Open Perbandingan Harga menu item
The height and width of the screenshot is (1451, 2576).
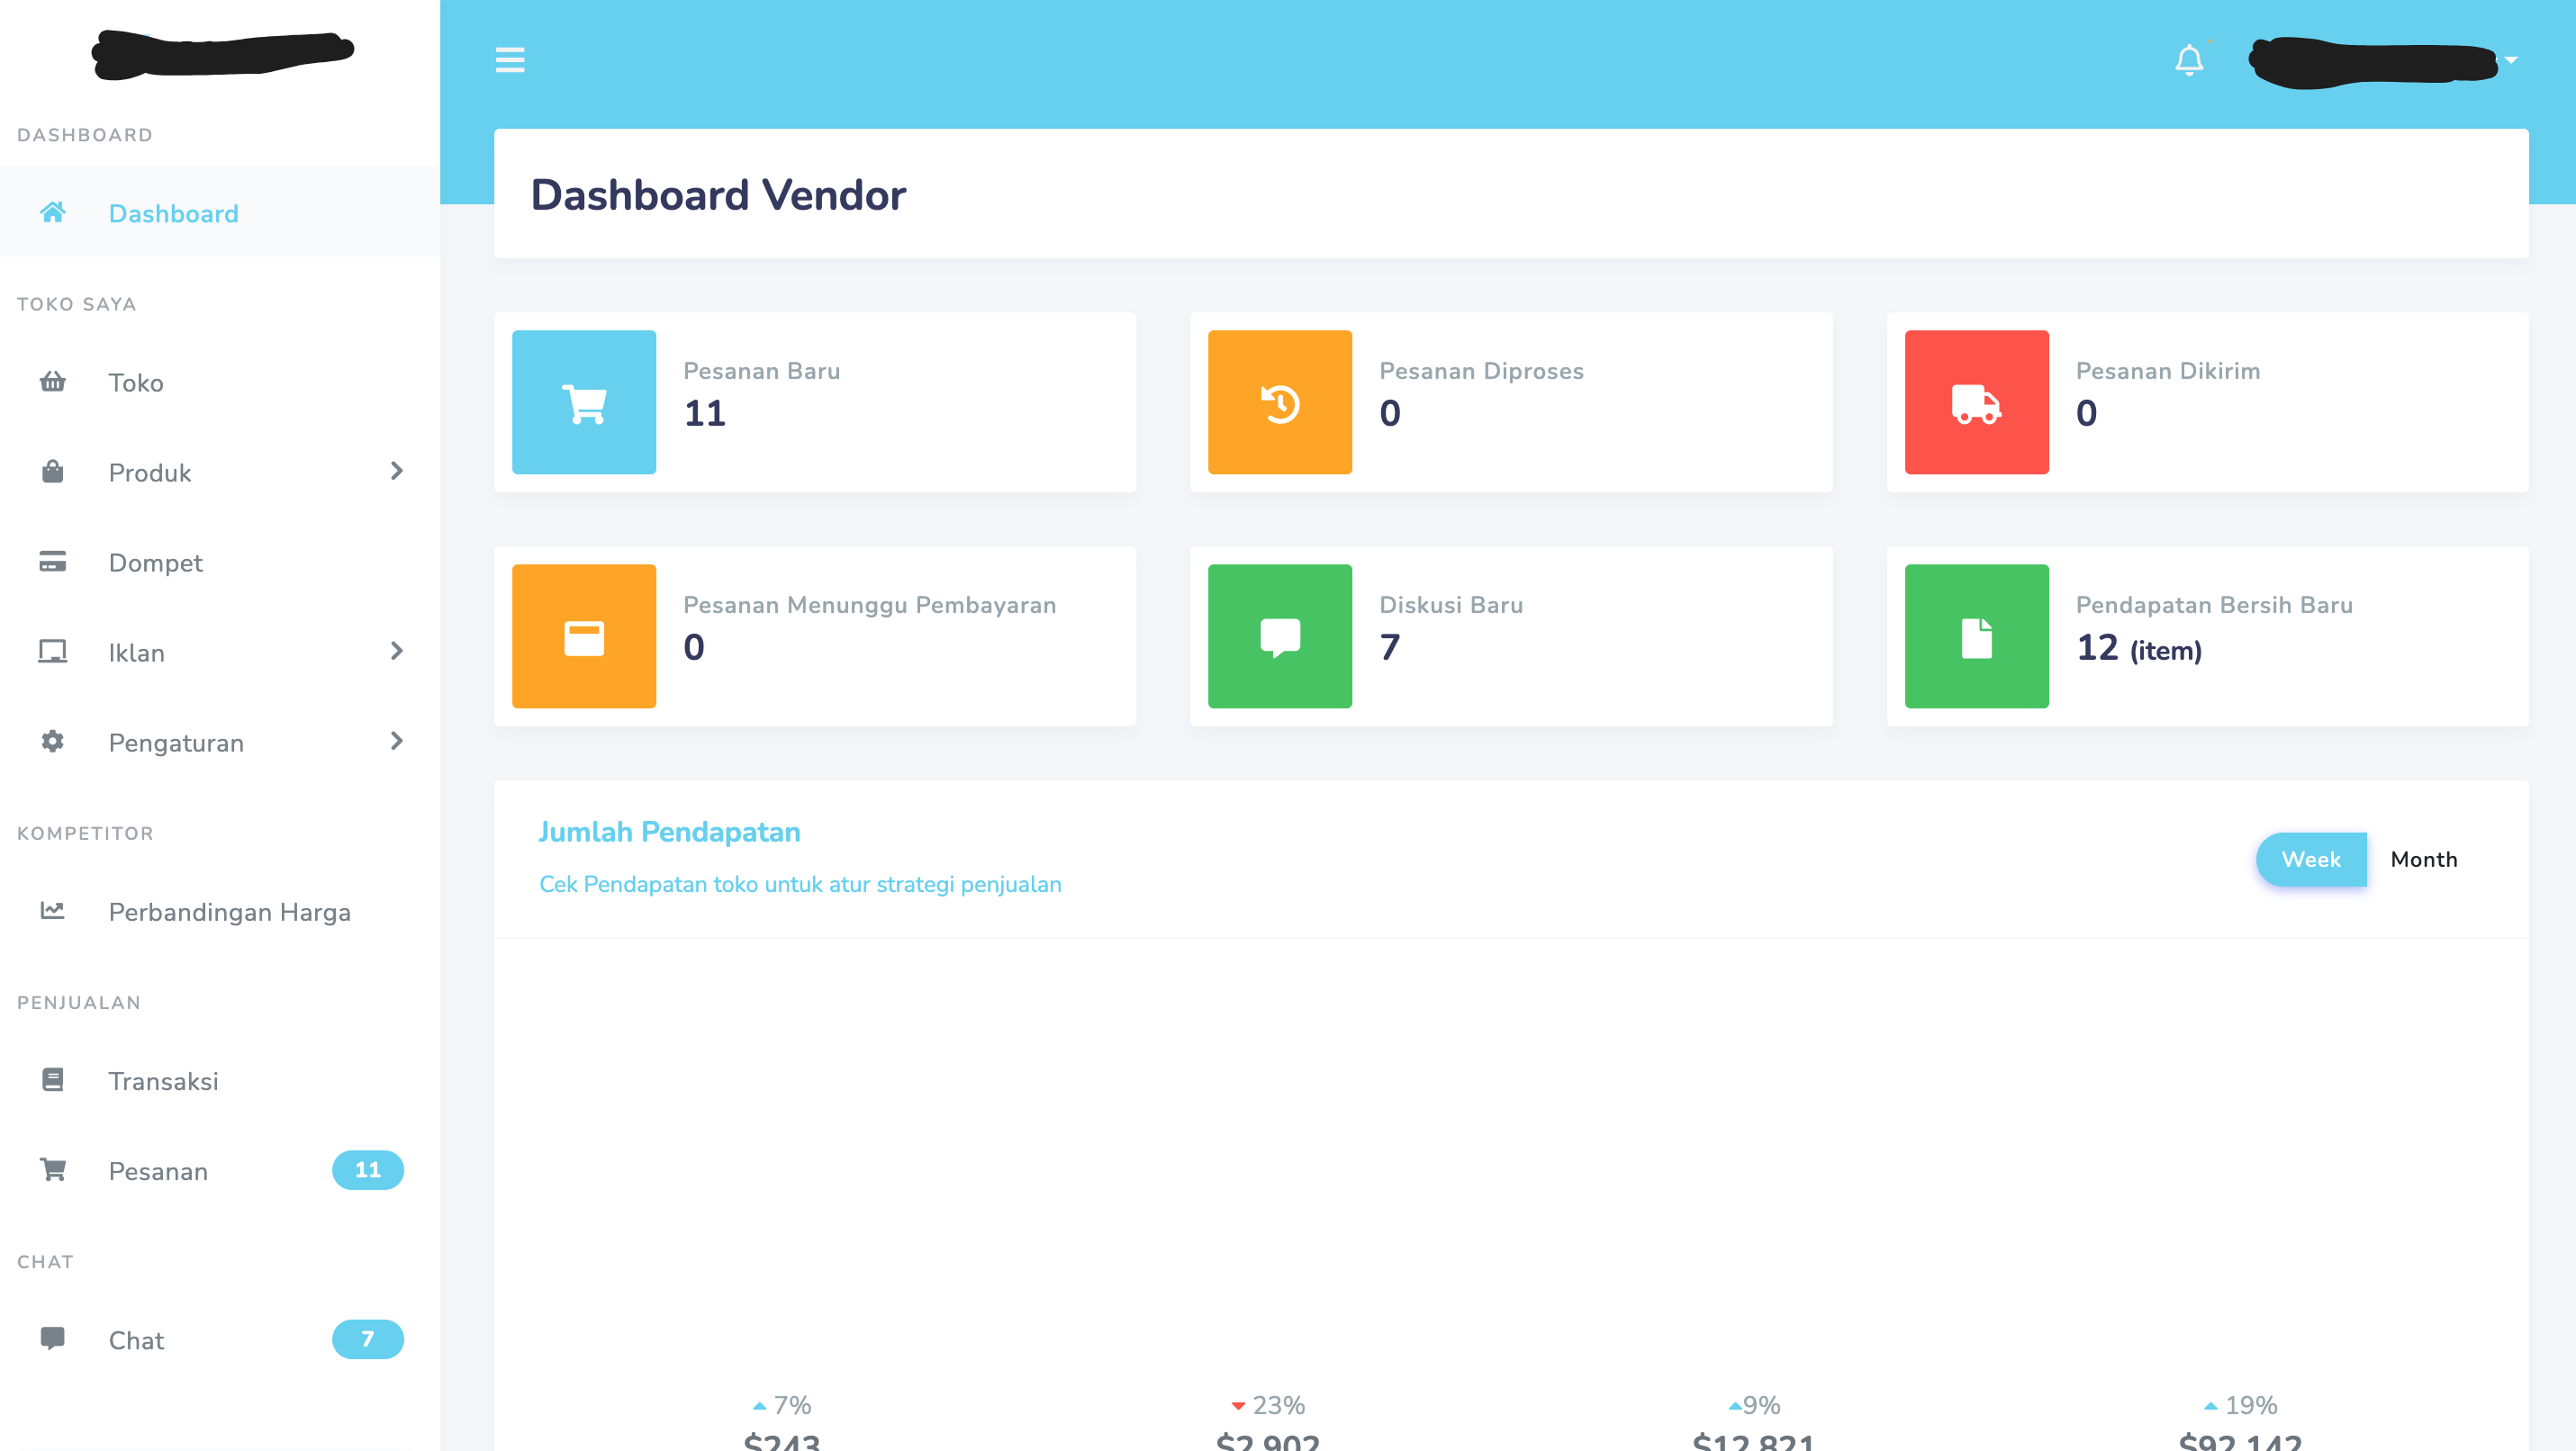[x=229, y=912]
